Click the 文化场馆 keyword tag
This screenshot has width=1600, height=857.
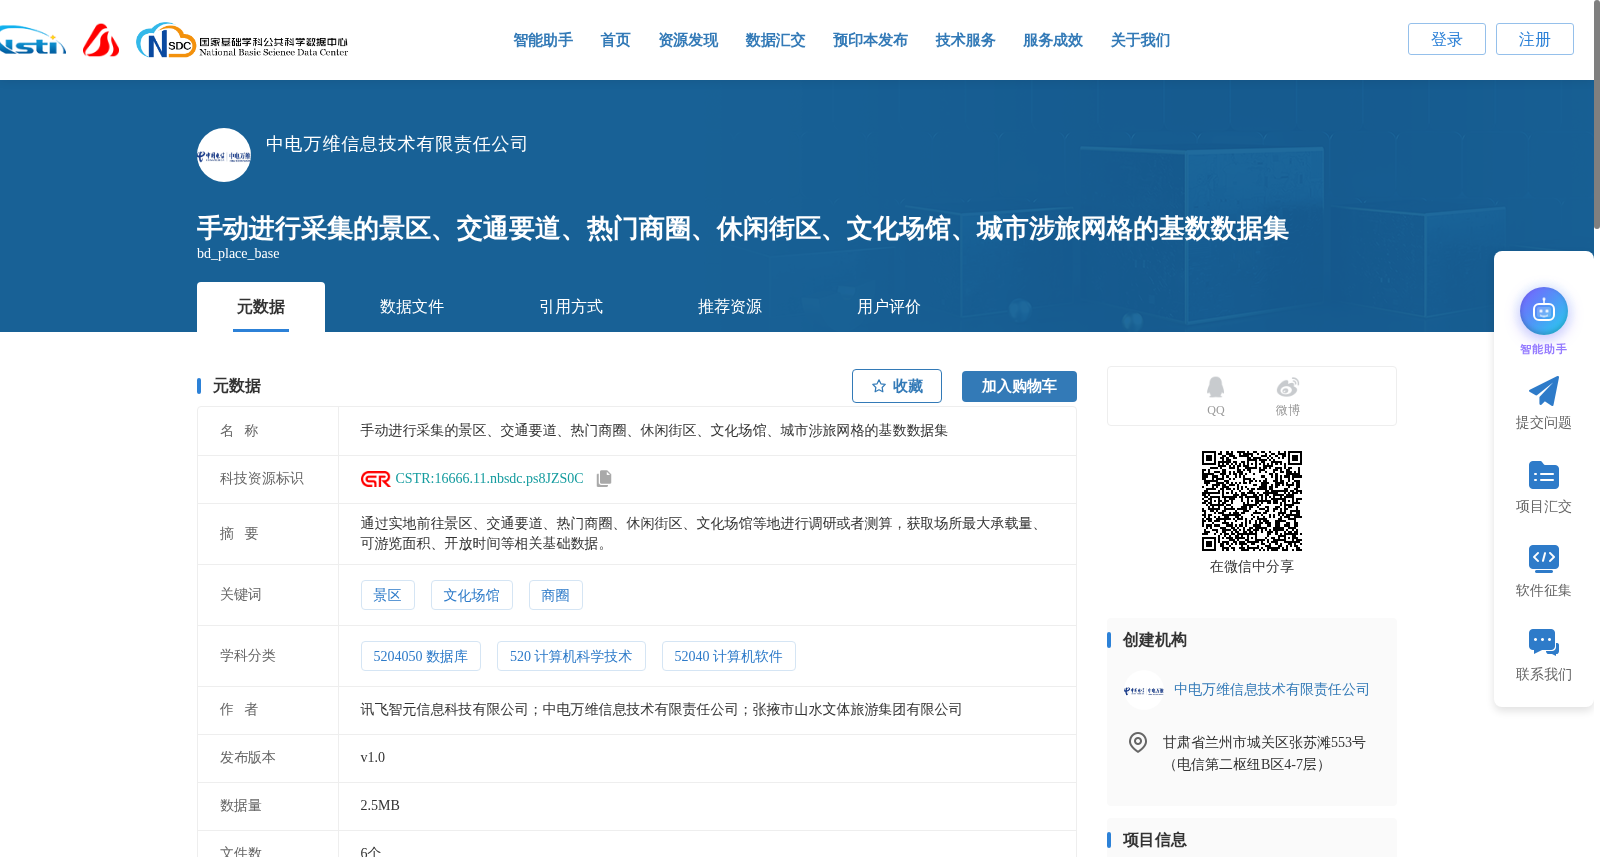point(472,595)
